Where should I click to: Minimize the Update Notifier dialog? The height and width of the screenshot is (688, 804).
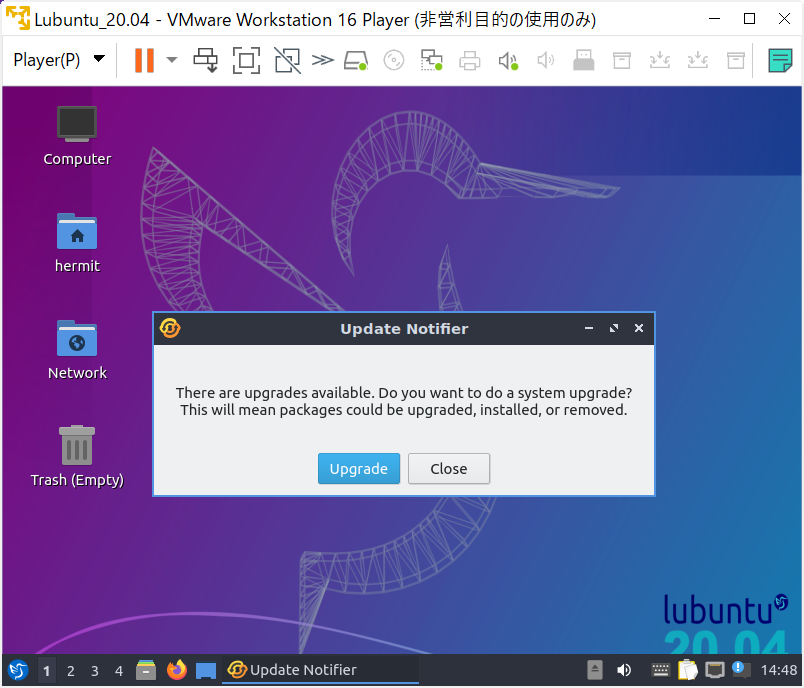[589, 328]
